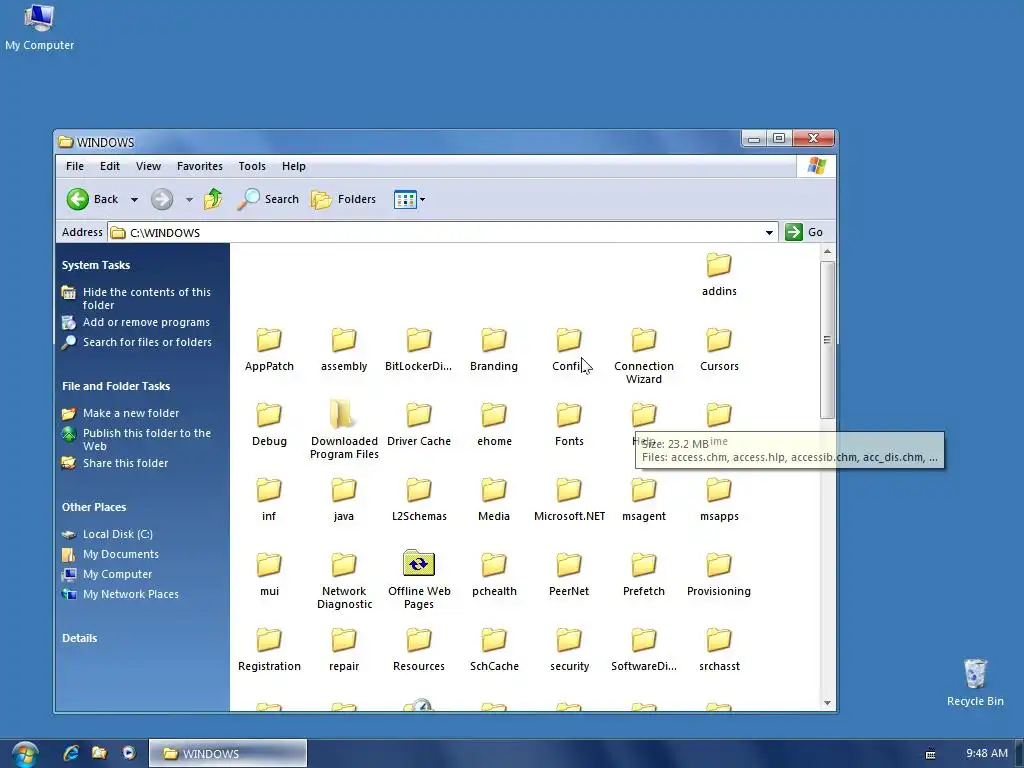Open the Favorites menu
The image size is (1024, 768).
pyautogui.click(x=200, y=166)
